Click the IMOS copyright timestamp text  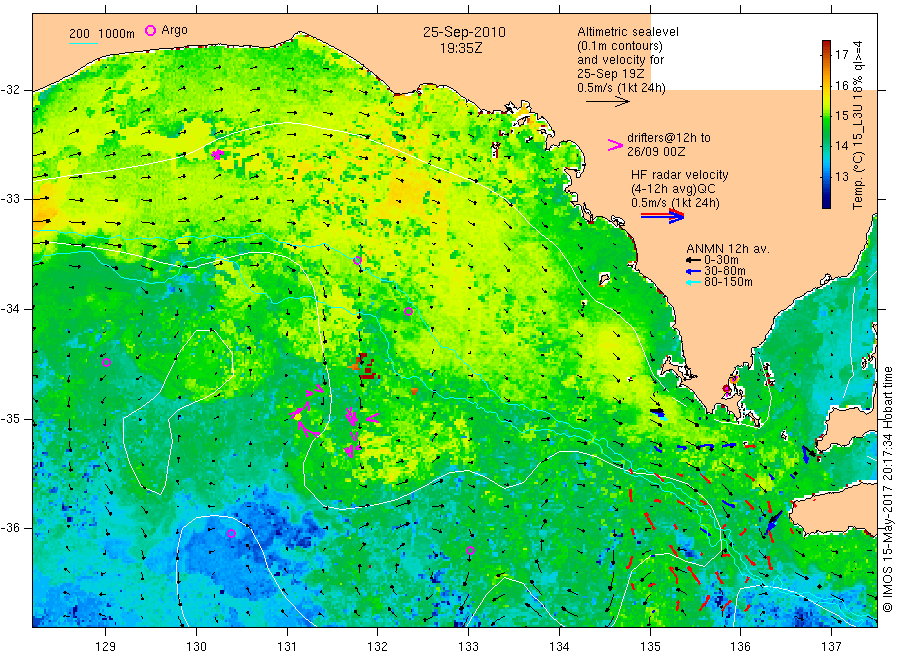tap(888, 490)
